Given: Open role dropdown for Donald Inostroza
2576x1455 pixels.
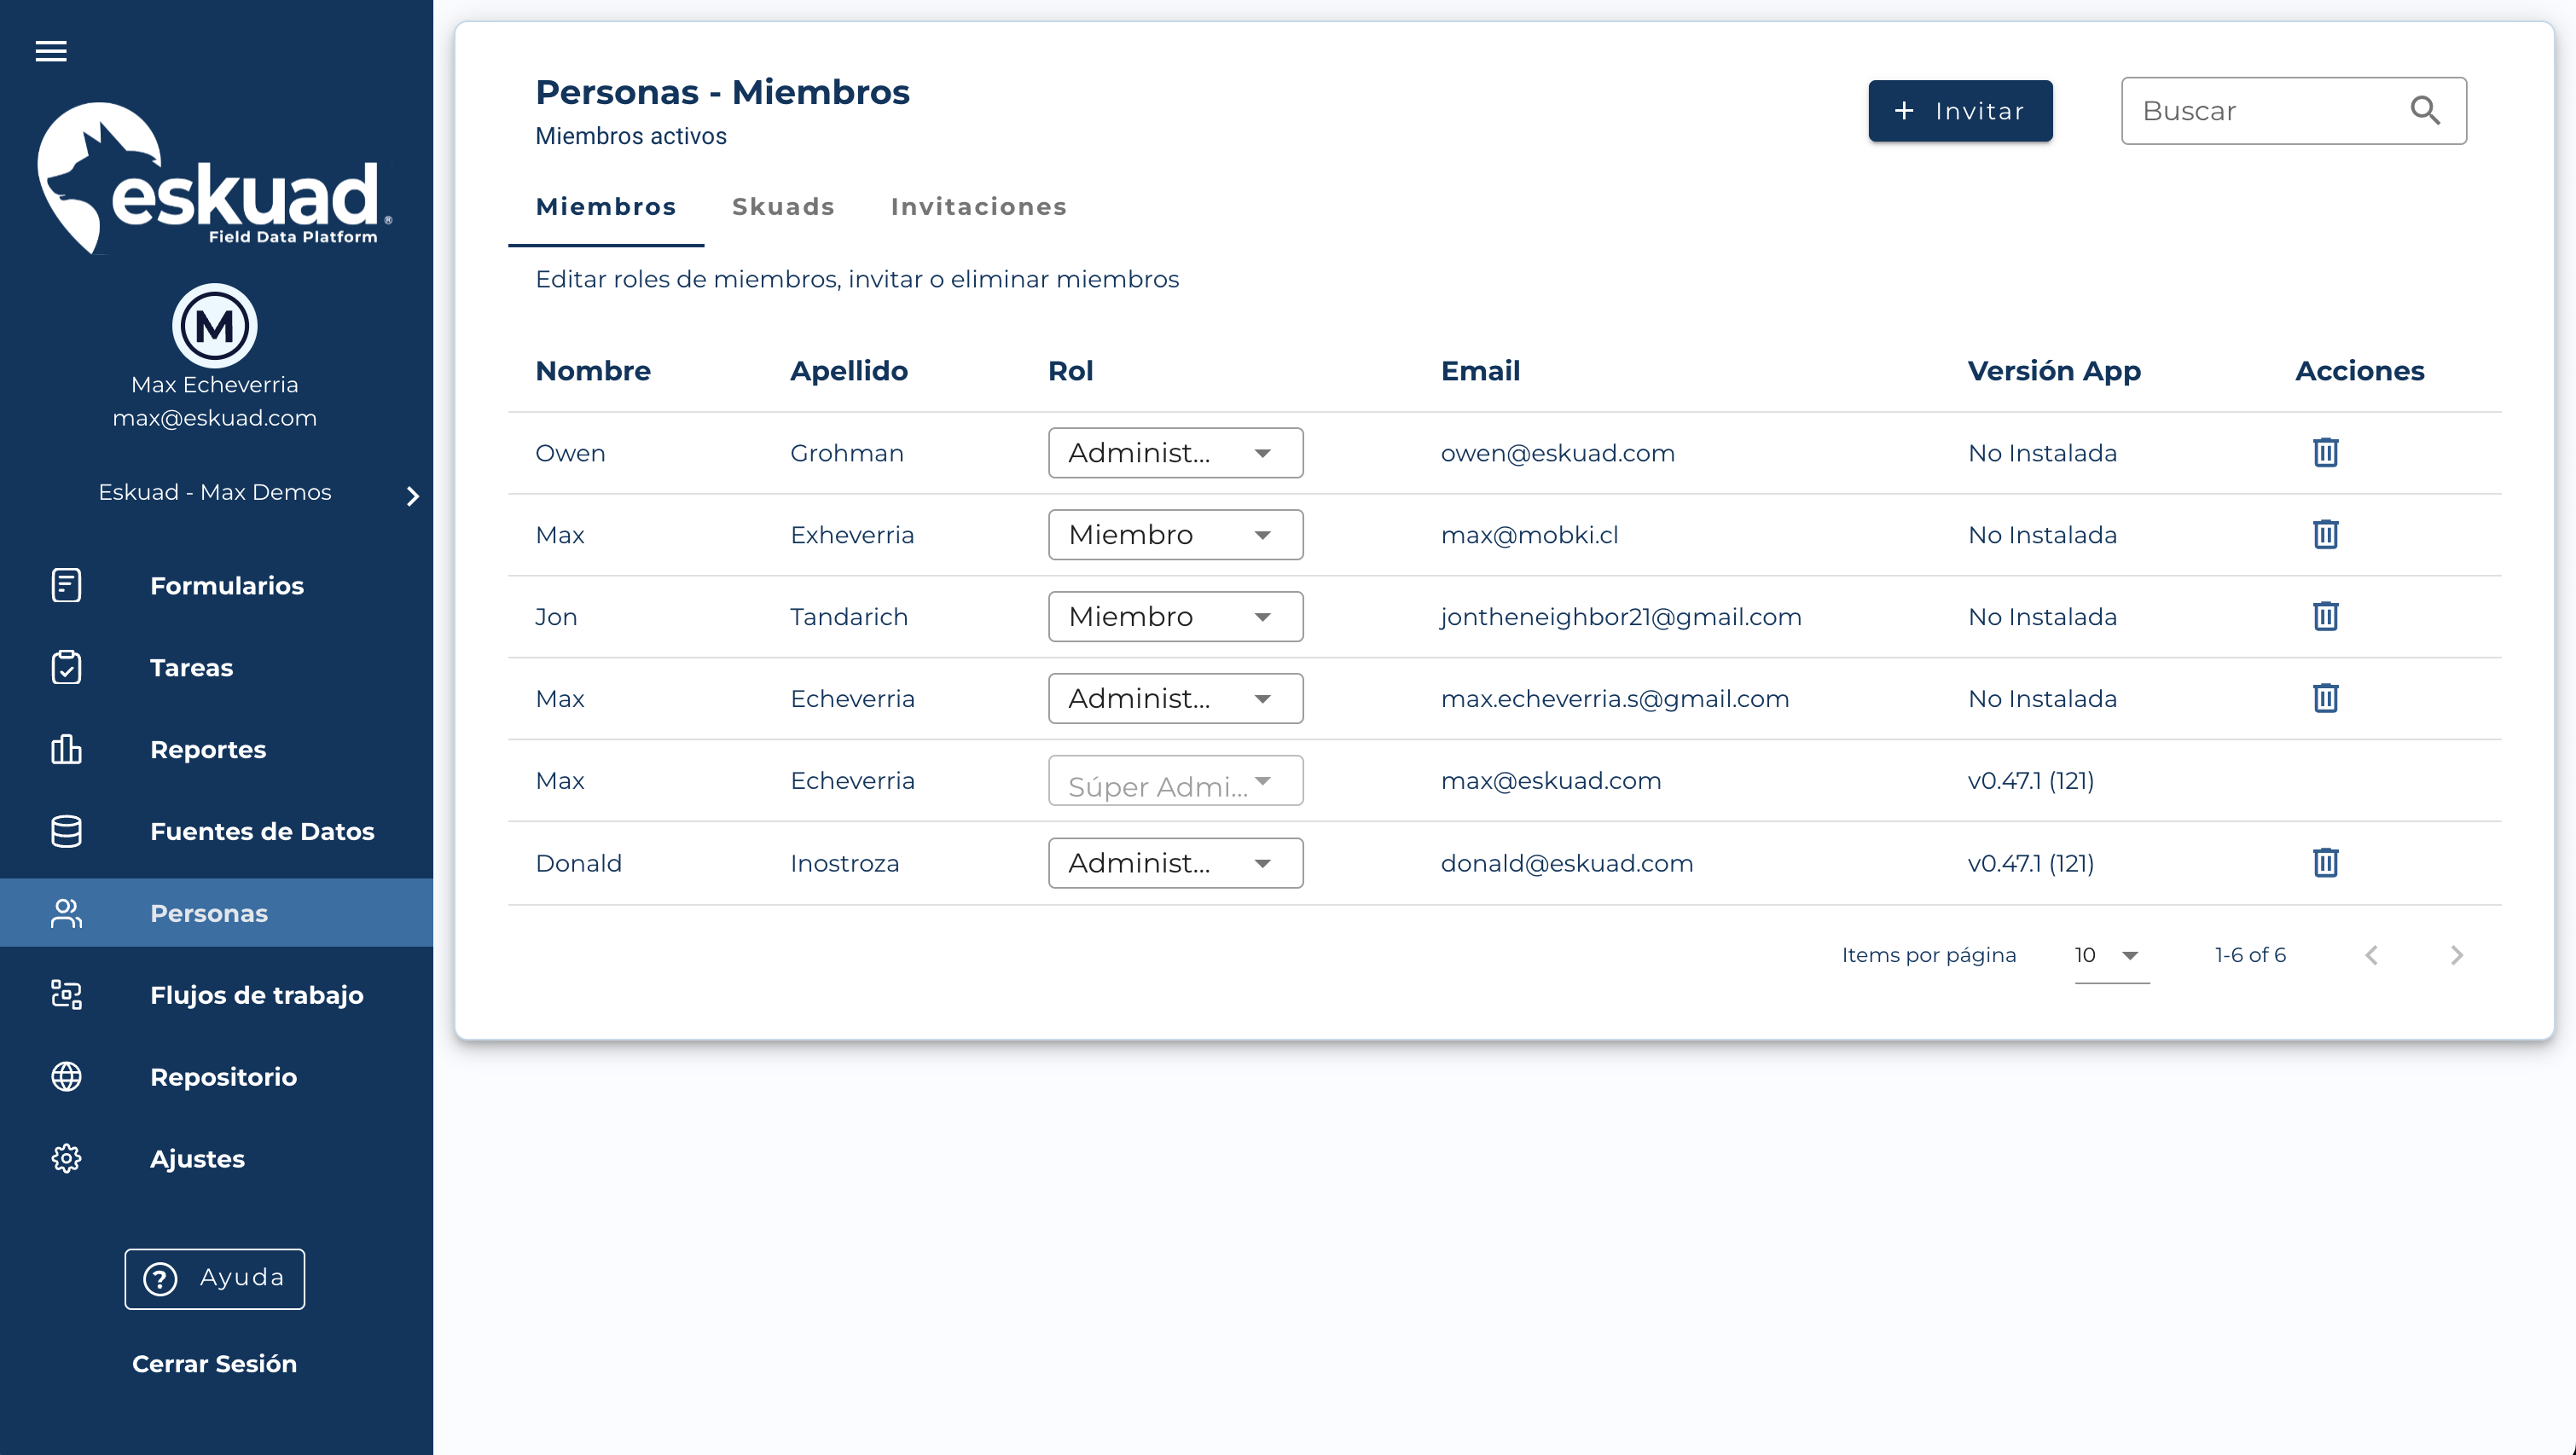Looking at the screenshot, I should (x=1175, y=863).
